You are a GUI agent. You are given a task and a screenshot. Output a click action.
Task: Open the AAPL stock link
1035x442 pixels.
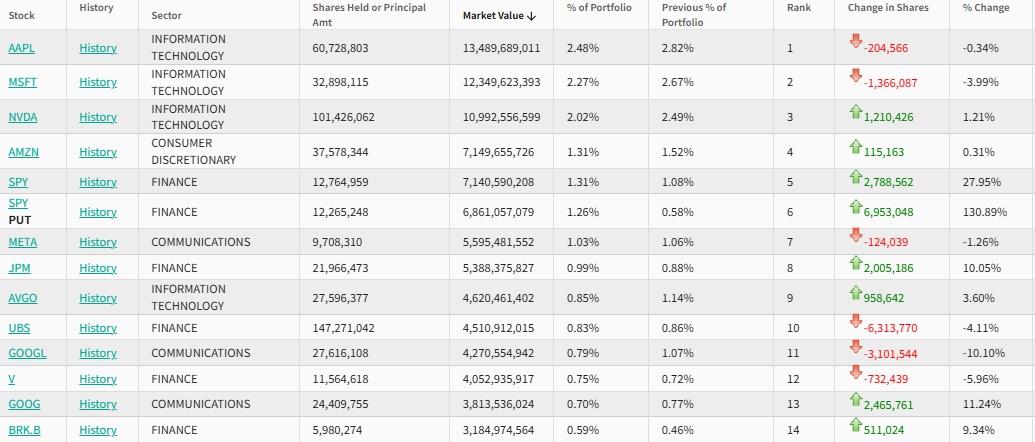point(21,48)
